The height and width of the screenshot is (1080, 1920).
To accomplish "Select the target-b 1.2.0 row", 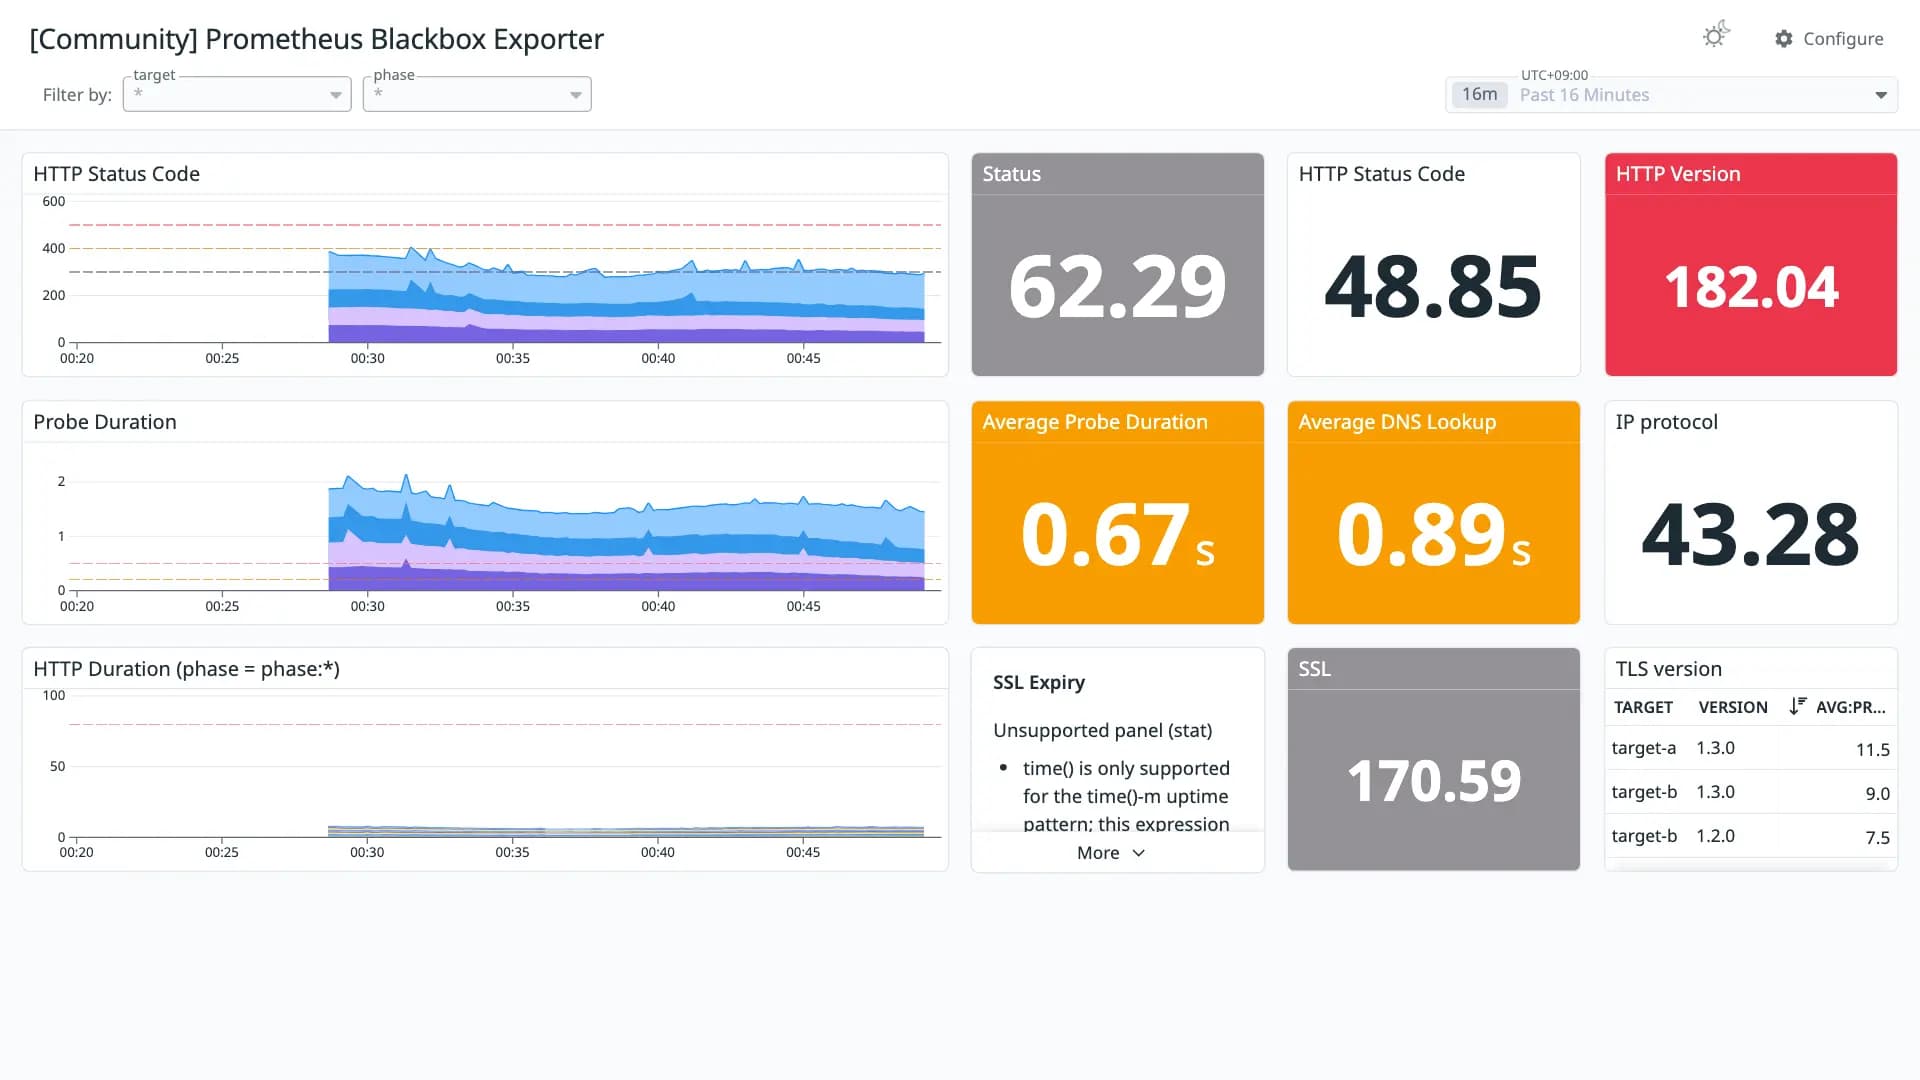I will (1750, 836).
